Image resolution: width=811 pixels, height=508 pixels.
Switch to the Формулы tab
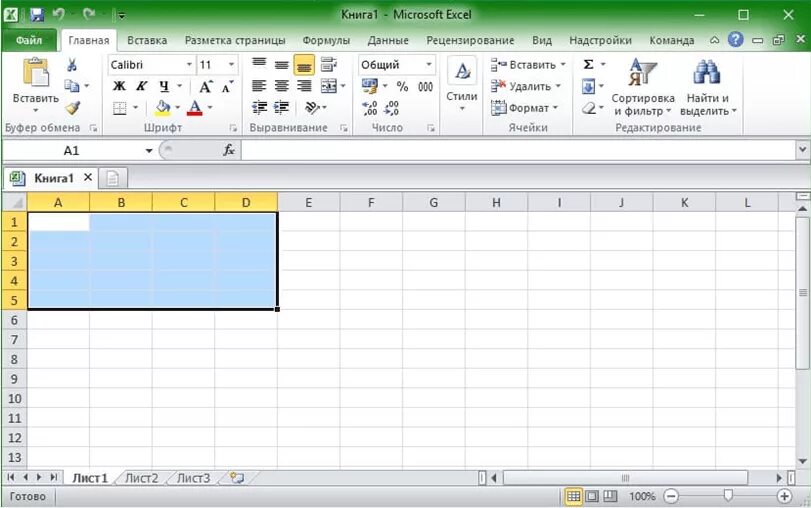pyautogui.click(x=326, y=40)
